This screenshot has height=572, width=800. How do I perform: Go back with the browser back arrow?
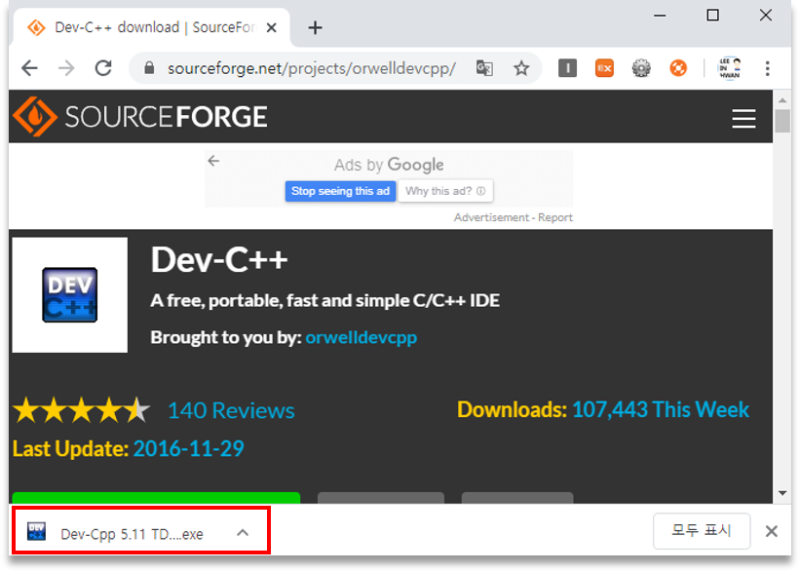30,68
